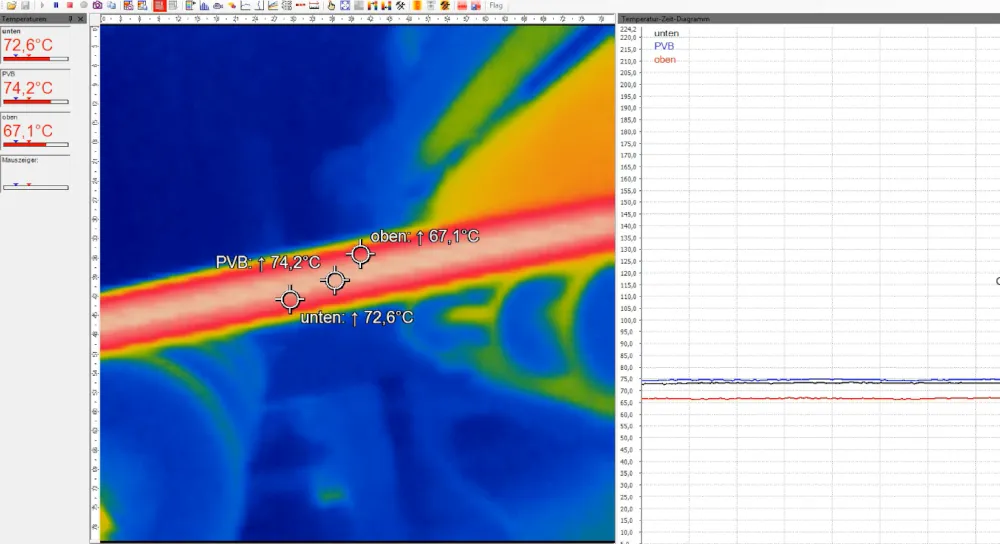Click the 'oben' legend label in diagram
This screenshot has width=1000, height=544.
pos(664,60)
